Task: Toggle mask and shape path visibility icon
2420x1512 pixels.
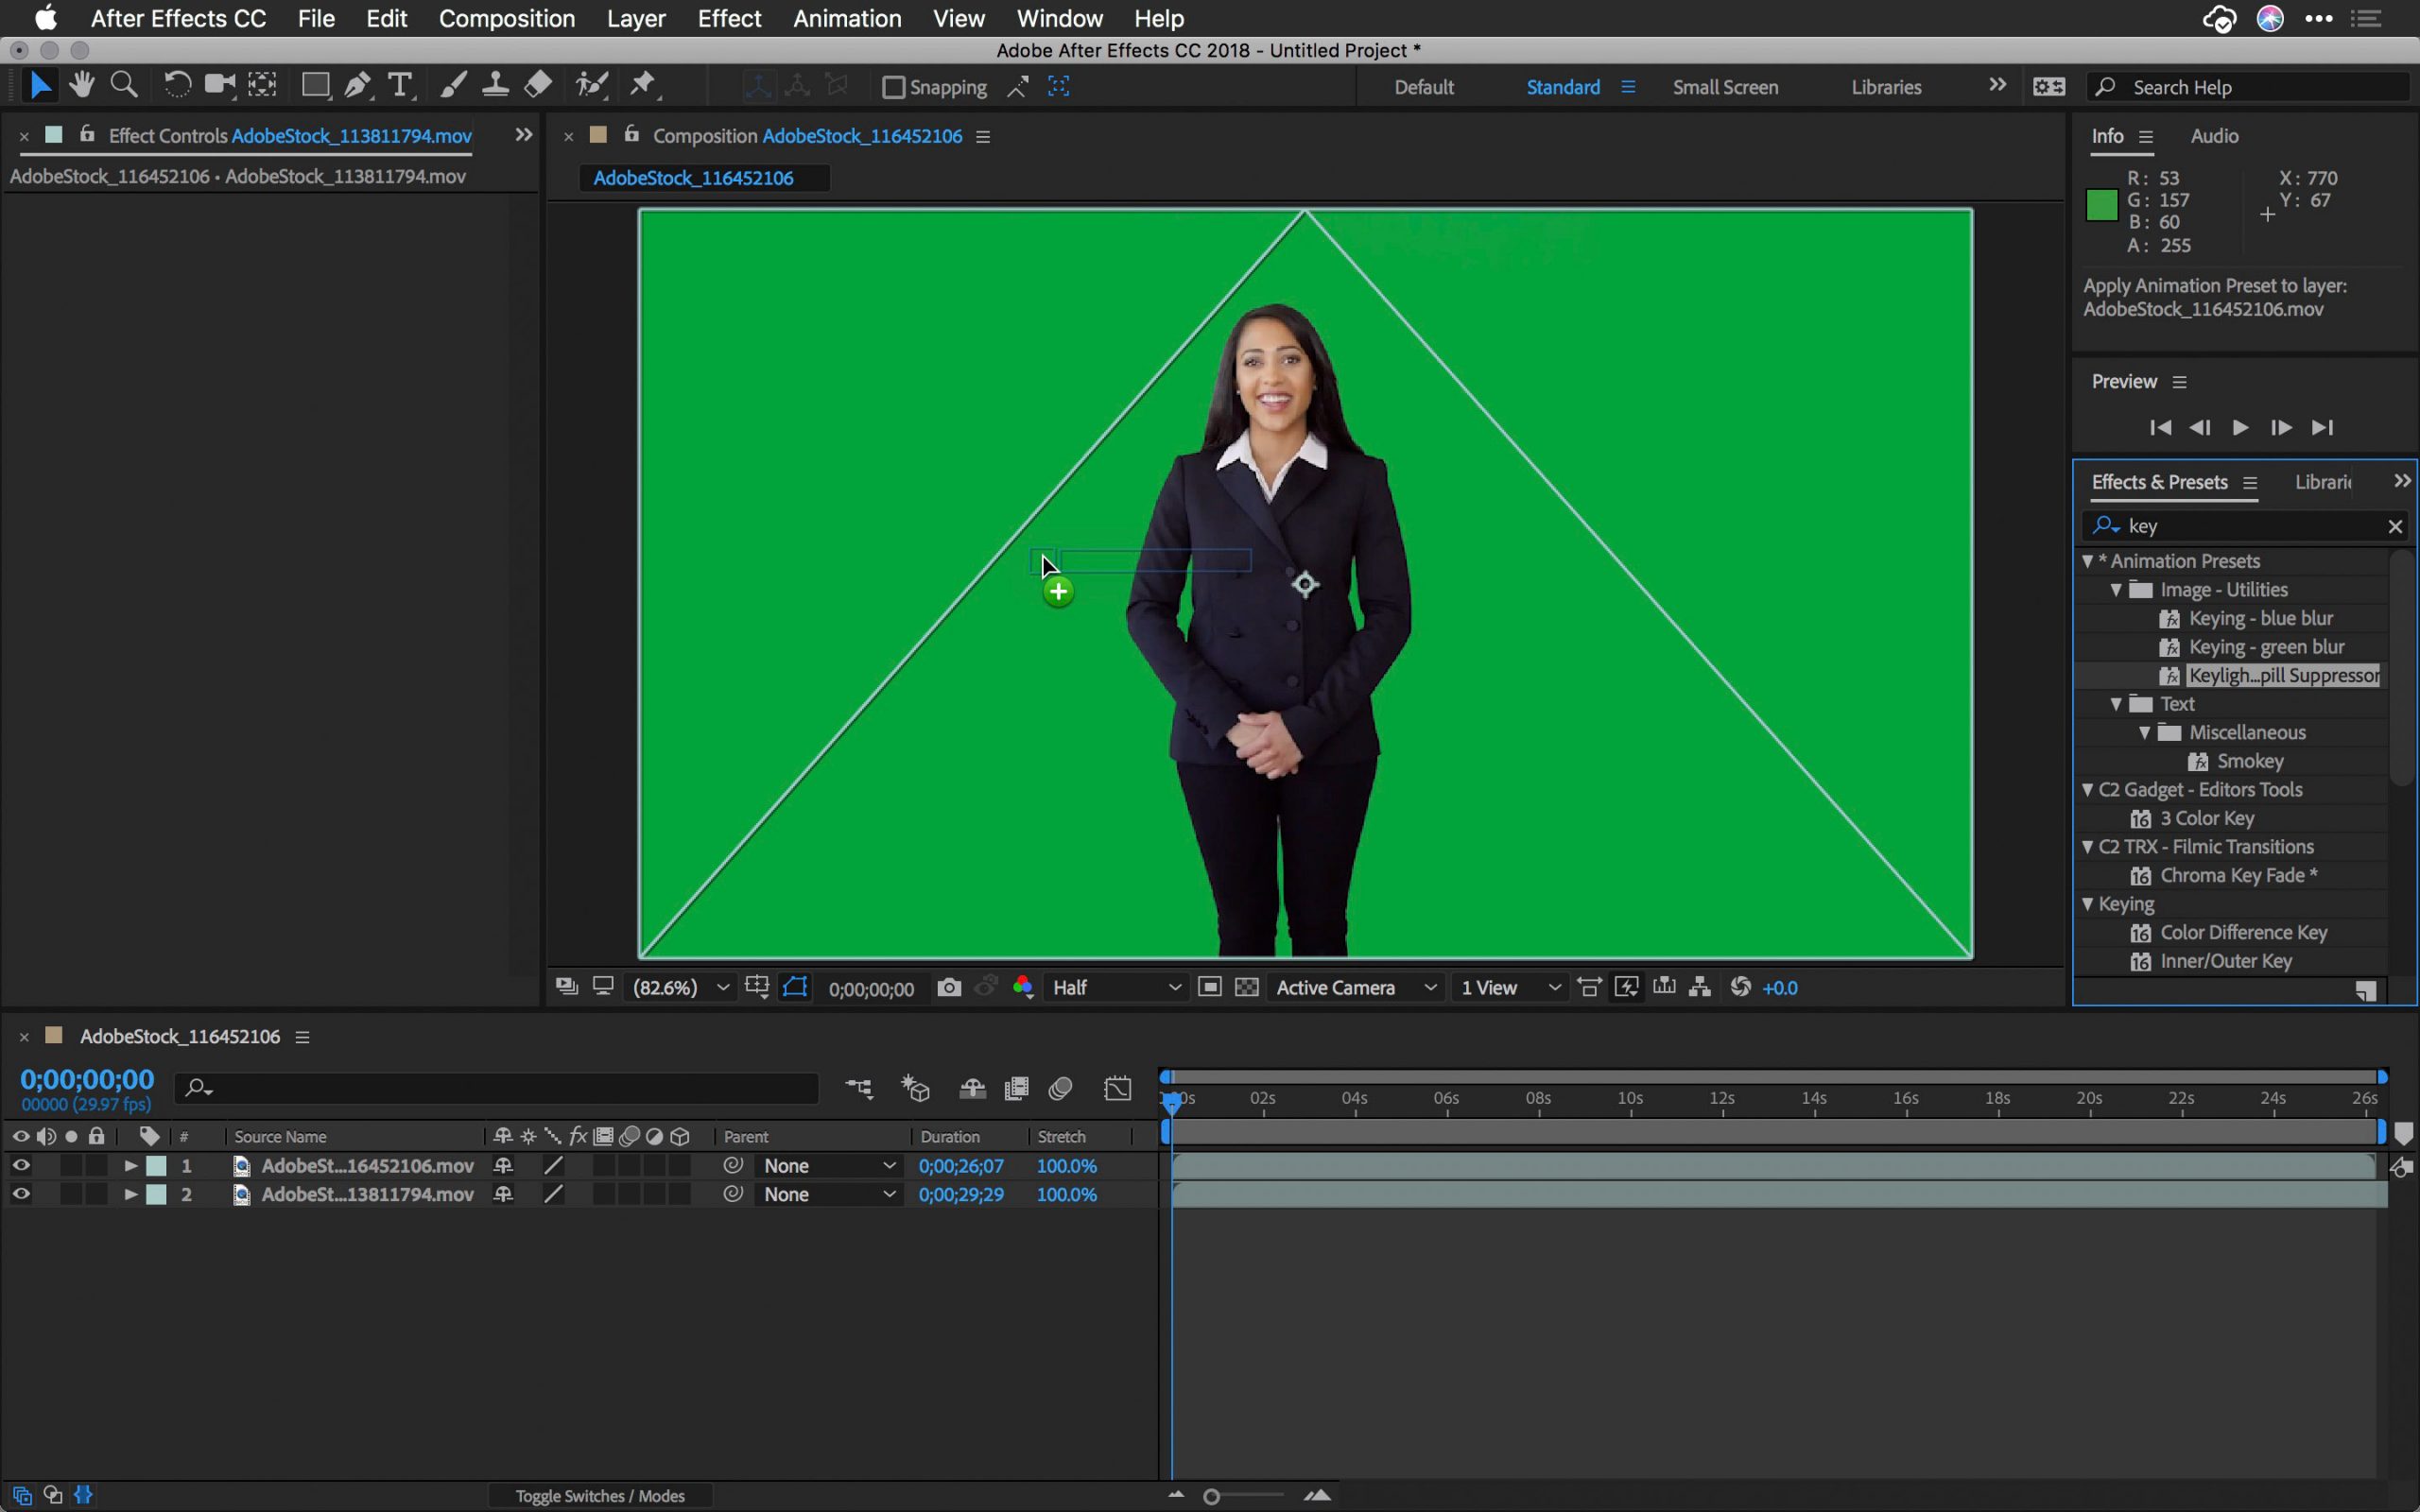Action: tap(796, 988)
